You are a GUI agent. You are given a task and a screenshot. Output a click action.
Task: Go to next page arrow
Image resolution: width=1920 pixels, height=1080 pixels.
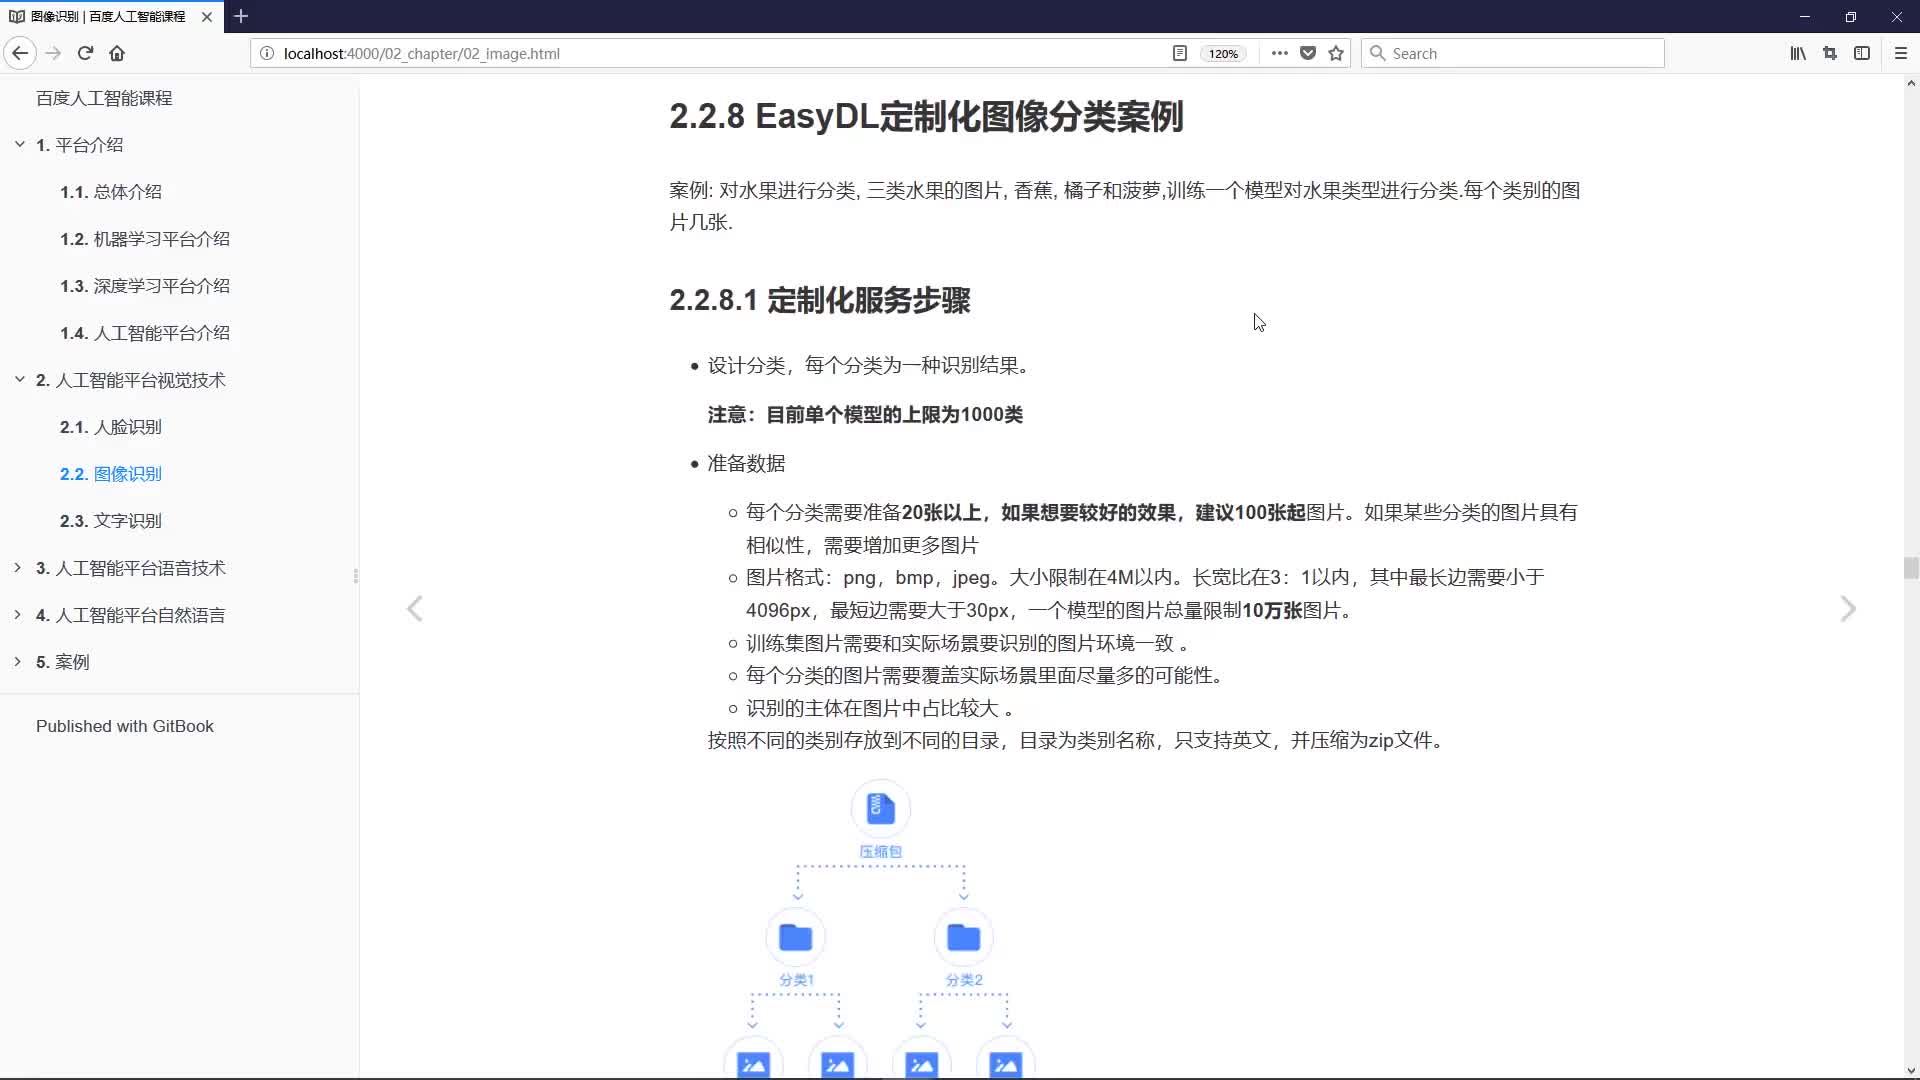tap(1848, 608)
